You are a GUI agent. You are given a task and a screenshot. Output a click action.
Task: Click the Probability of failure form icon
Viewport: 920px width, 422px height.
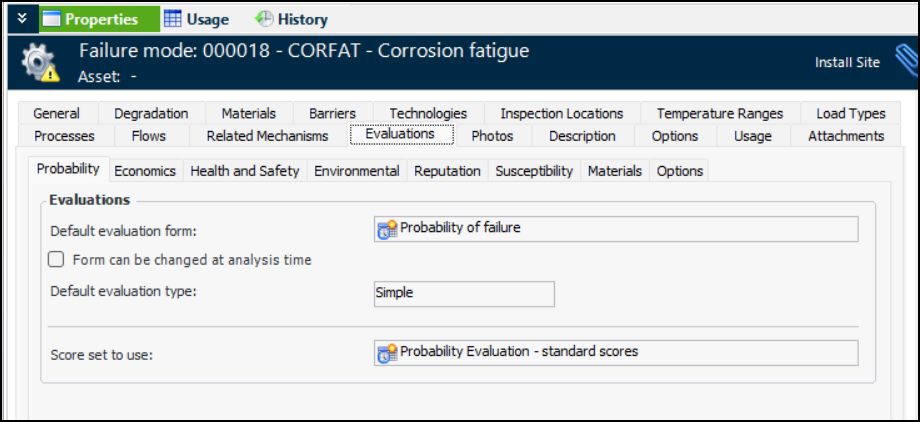click(387, 230)
